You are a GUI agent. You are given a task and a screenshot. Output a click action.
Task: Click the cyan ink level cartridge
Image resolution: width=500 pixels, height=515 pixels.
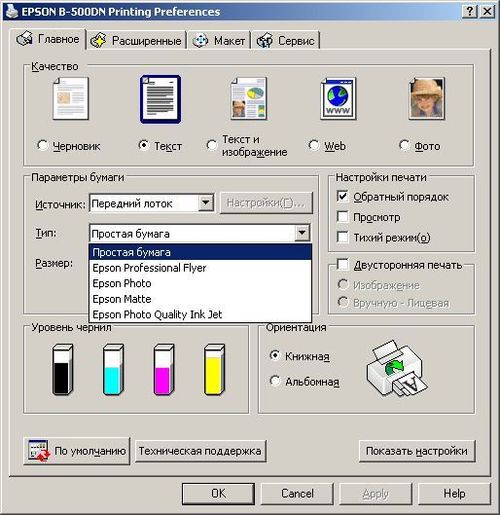click(113, 370)
